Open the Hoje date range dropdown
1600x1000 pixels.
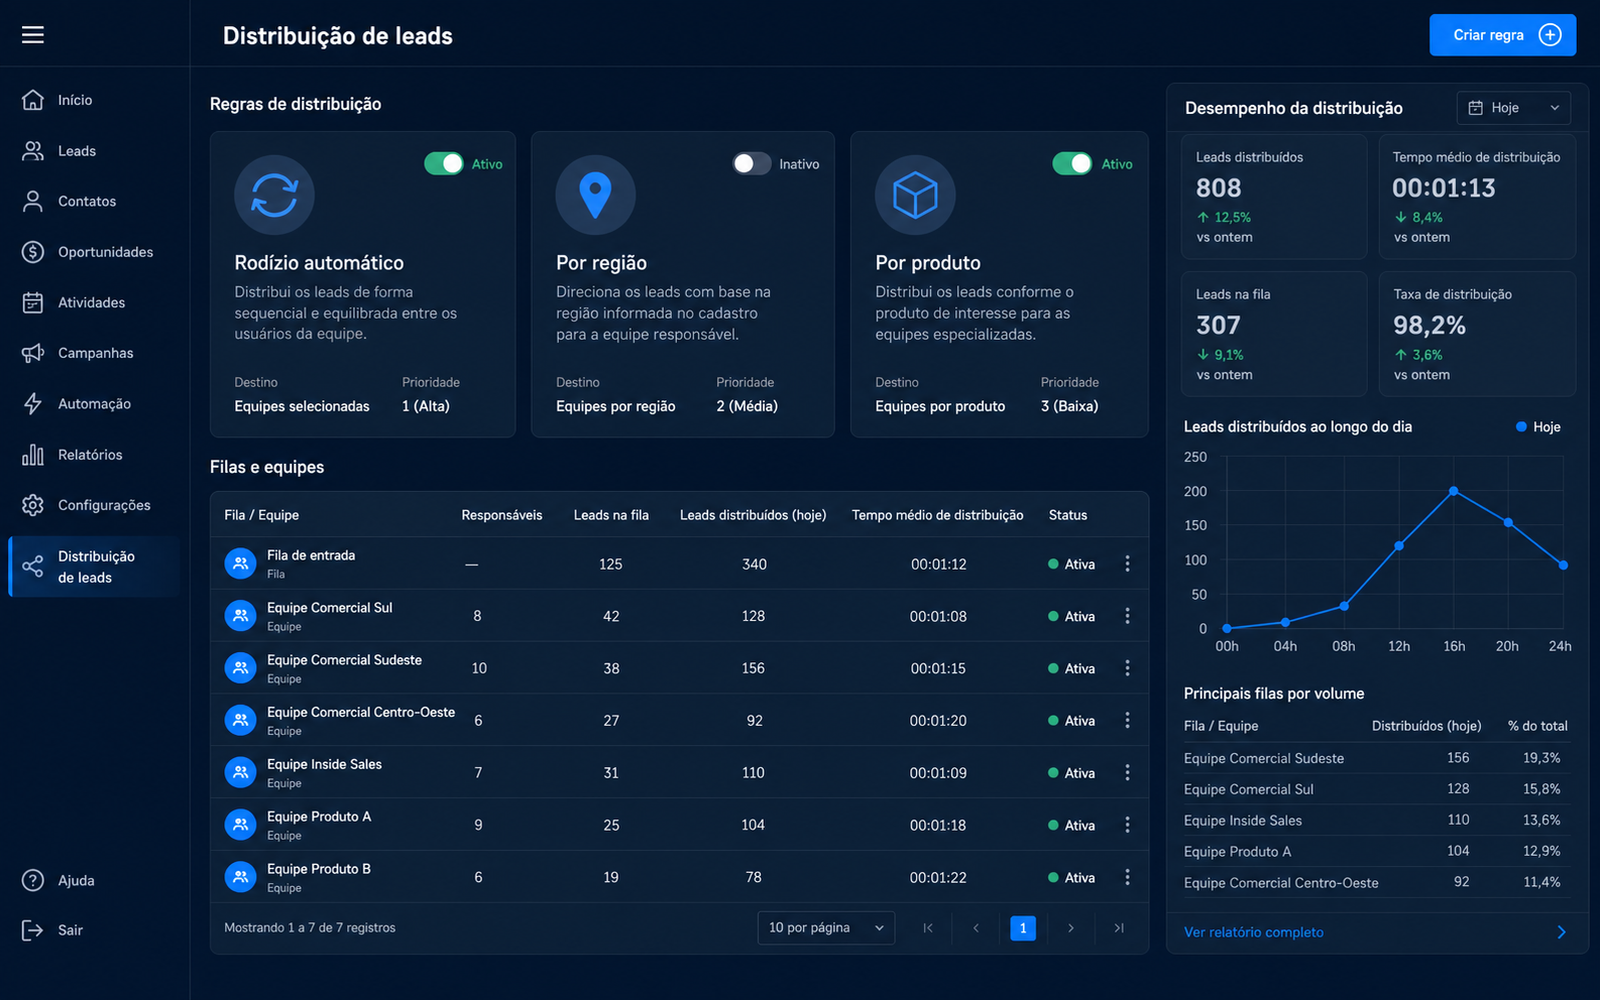coord(1513,108)
